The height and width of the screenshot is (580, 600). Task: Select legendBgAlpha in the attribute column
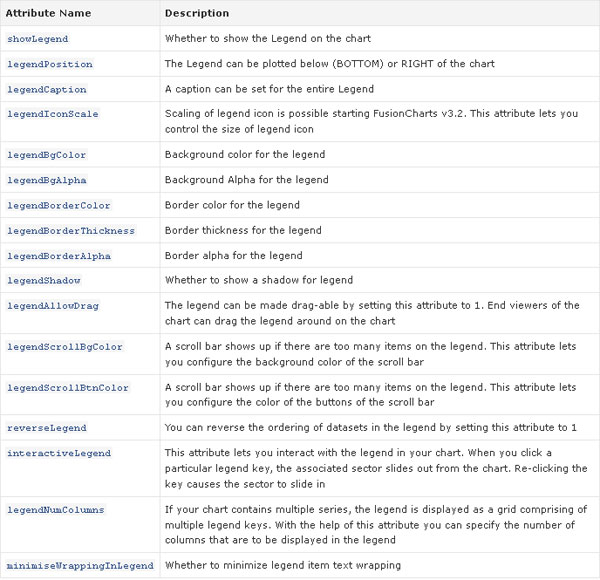tap(47, 180)
